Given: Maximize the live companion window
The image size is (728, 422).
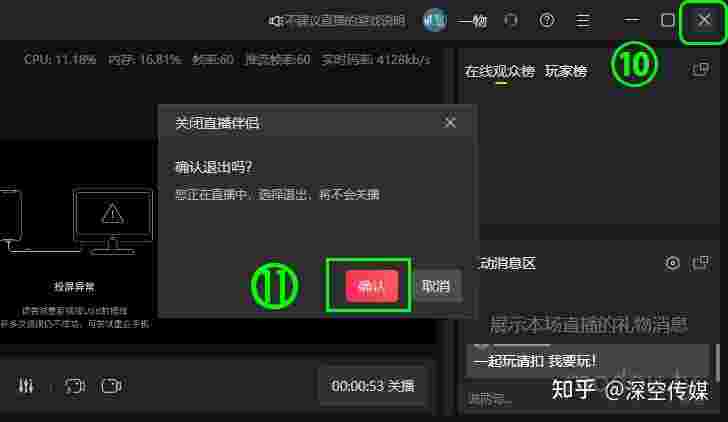Looking at the screenshot, I should (x=667, y=20).
